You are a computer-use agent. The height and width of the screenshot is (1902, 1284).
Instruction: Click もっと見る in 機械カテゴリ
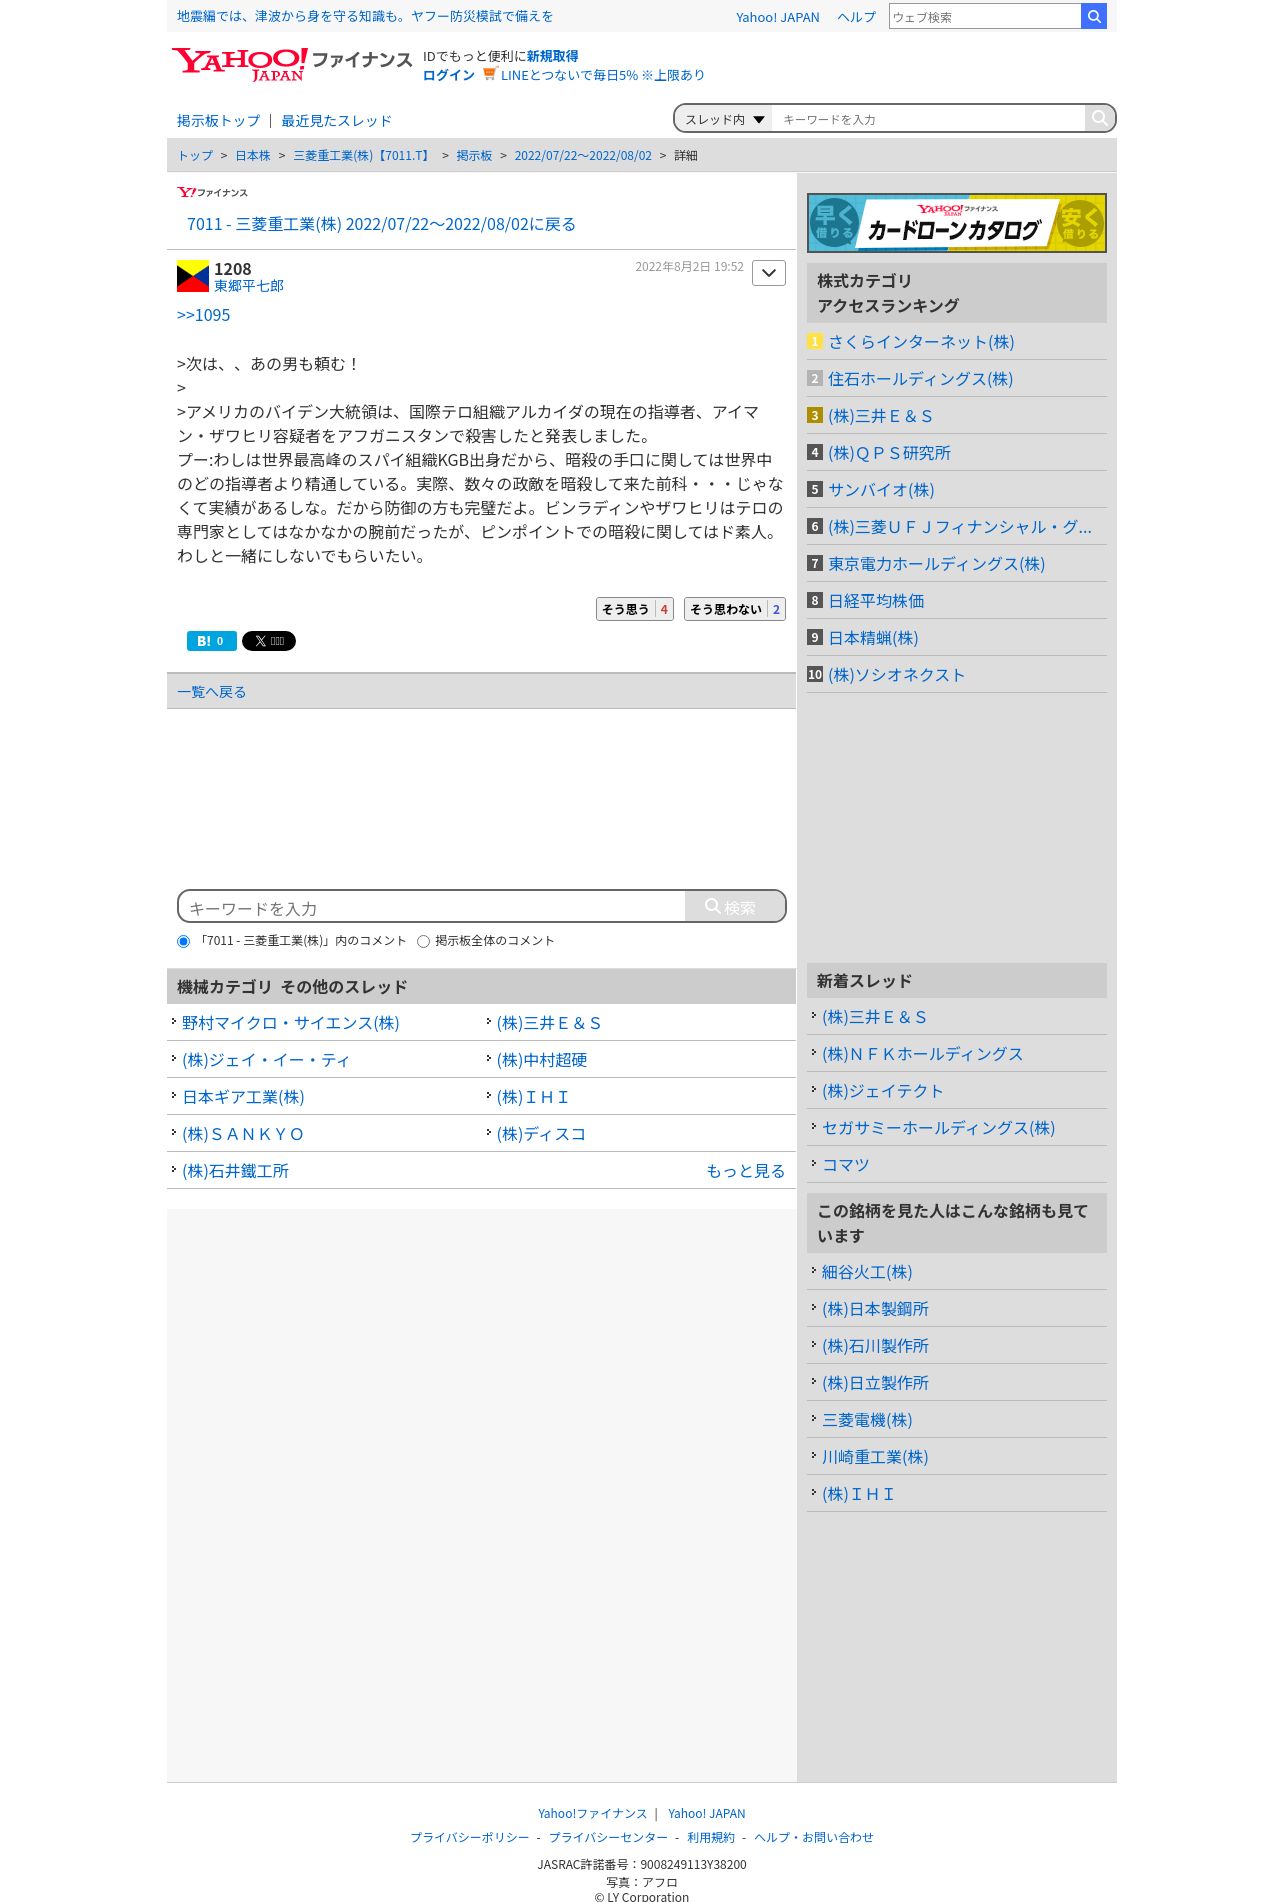point(746,1171)
